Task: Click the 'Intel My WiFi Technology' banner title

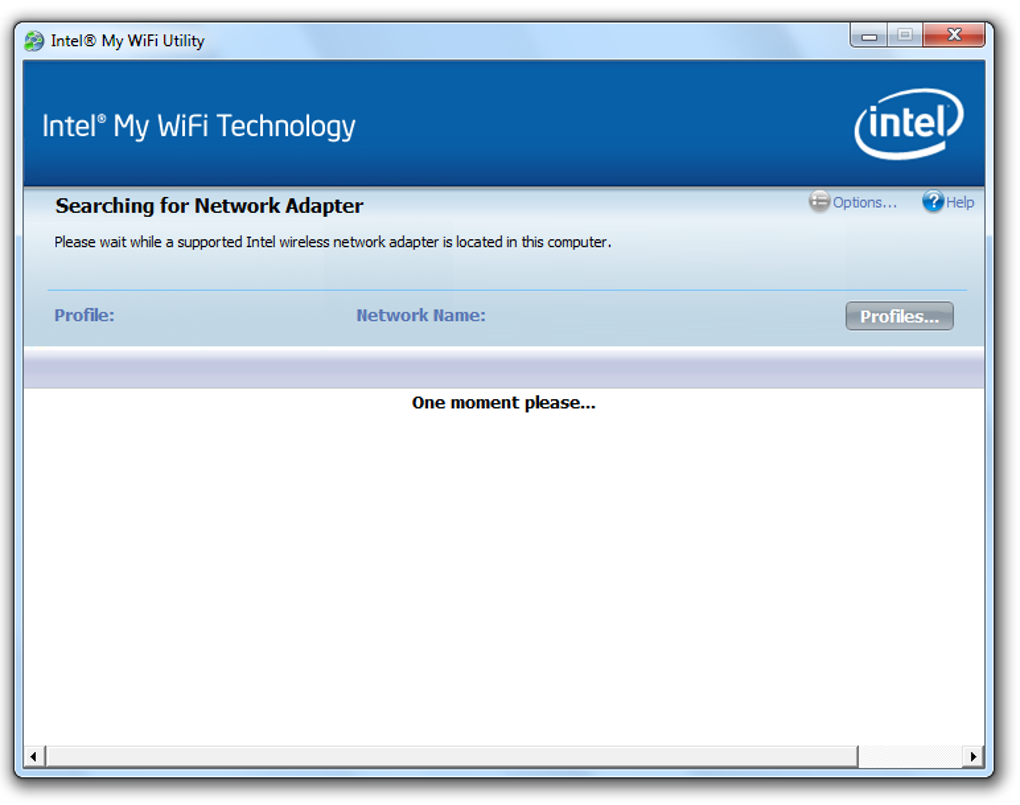Action: [198, 126]
